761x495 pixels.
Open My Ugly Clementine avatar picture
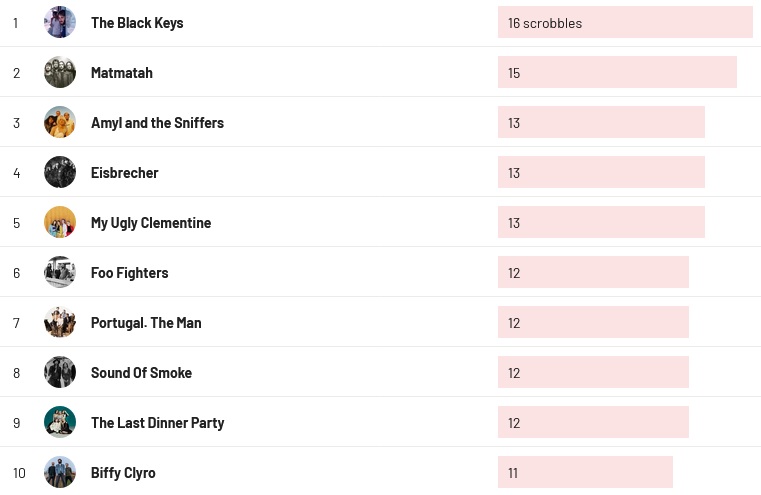point(60,222)
